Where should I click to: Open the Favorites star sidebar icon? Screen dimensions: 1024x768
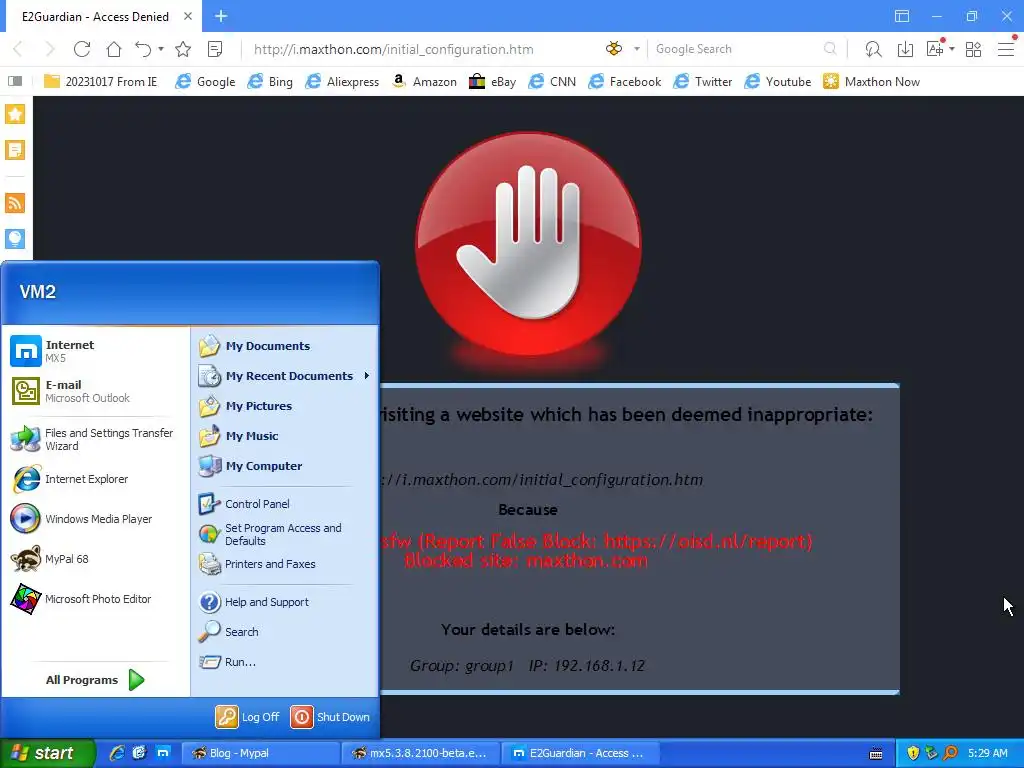coord(15,114)
